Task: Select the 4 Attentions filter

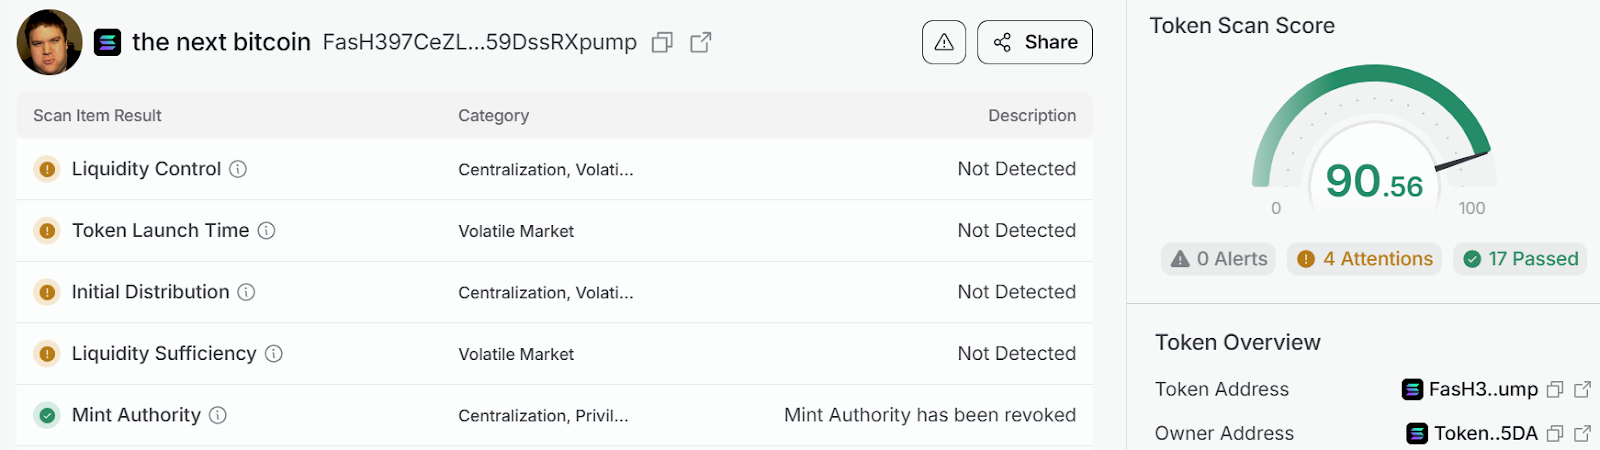Action: tap(1364, 259)
